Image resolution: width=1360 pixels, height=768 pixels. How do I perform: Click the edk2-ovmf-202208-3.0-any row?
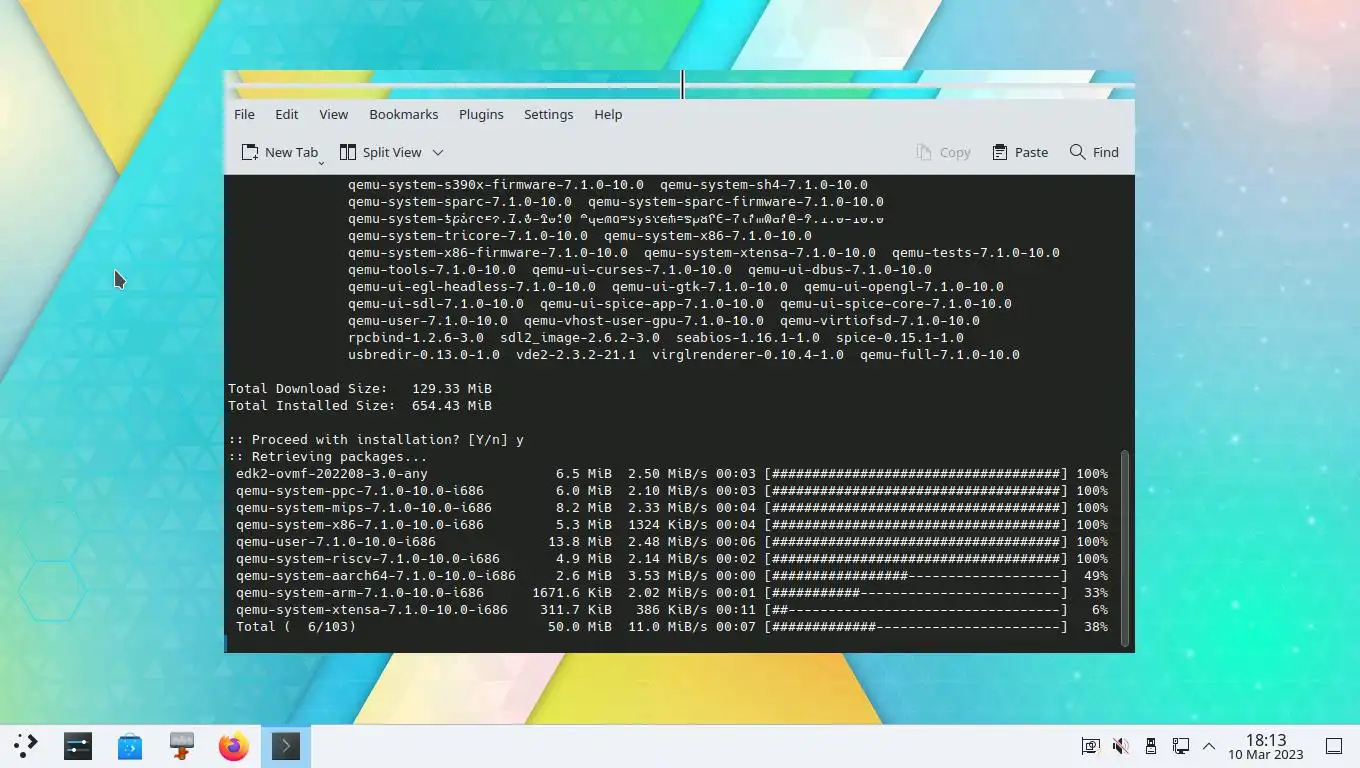tap(672, 473)
